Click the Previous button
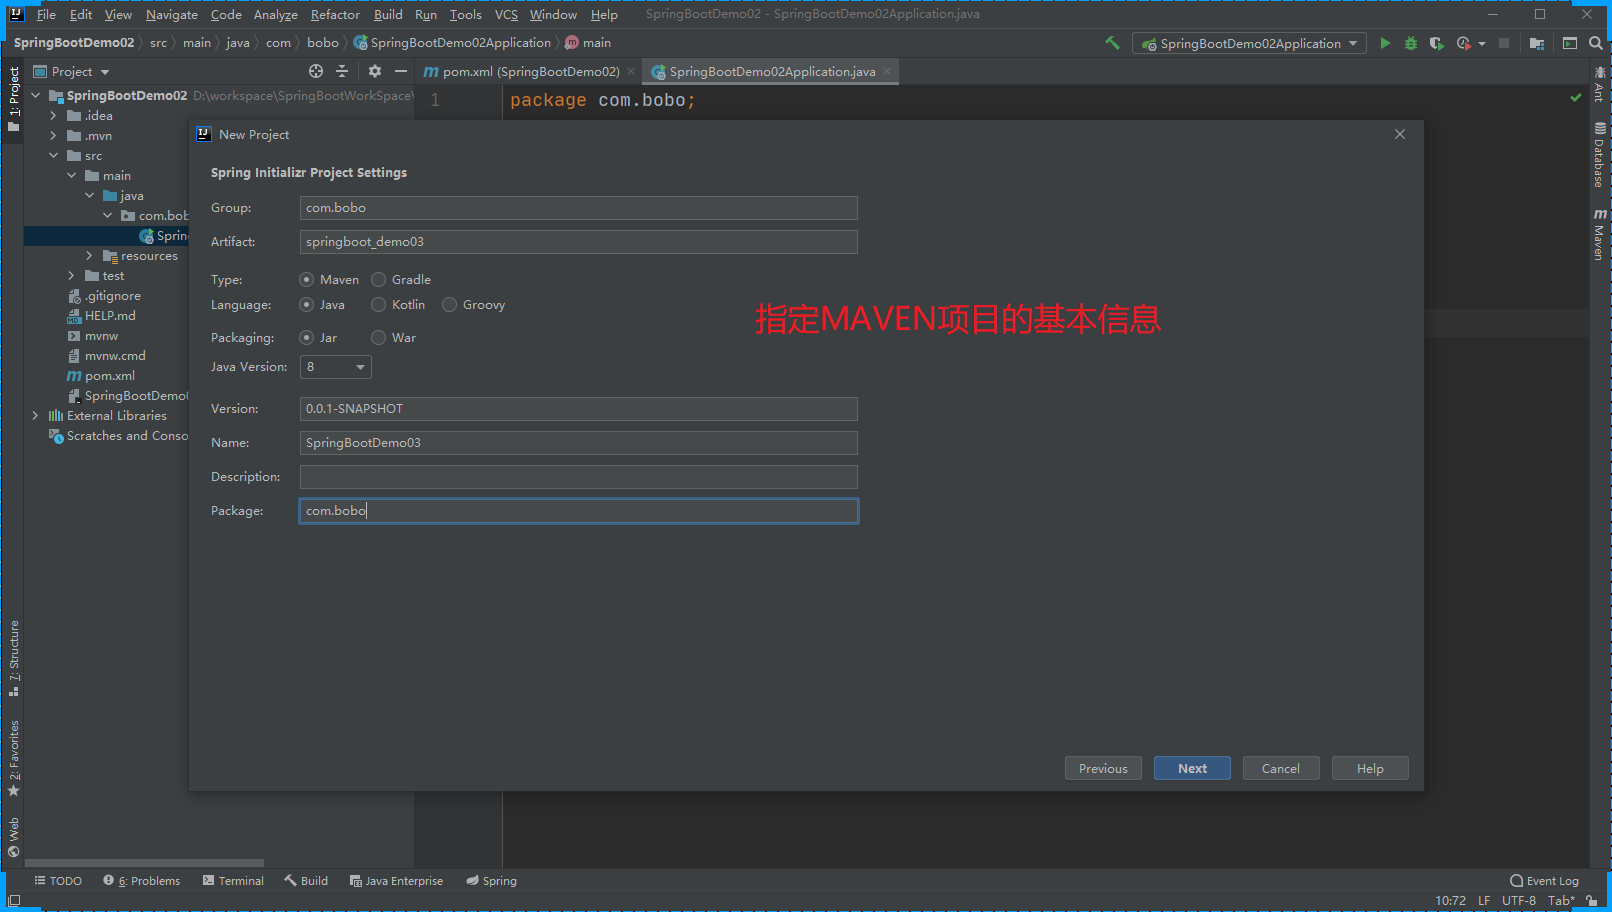The width and height of the screenshot is (1612, 912). tap(1103, 768)
